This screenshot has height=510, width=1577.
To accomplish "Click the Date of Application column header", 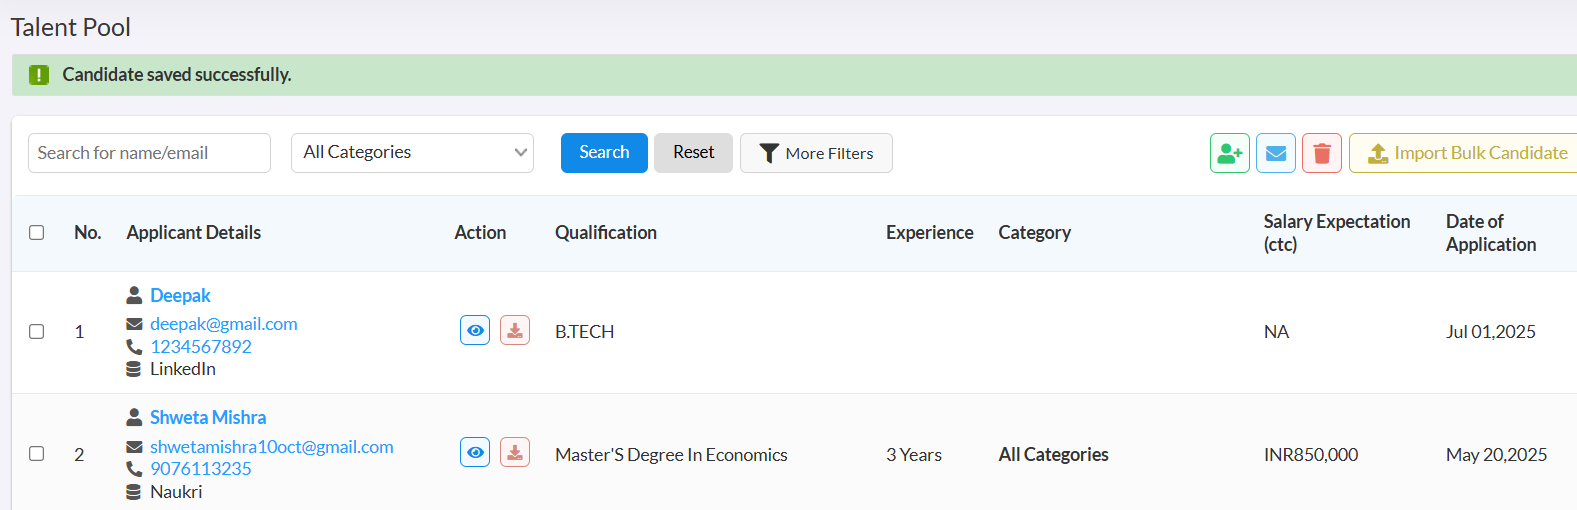I will point(1490,233).
